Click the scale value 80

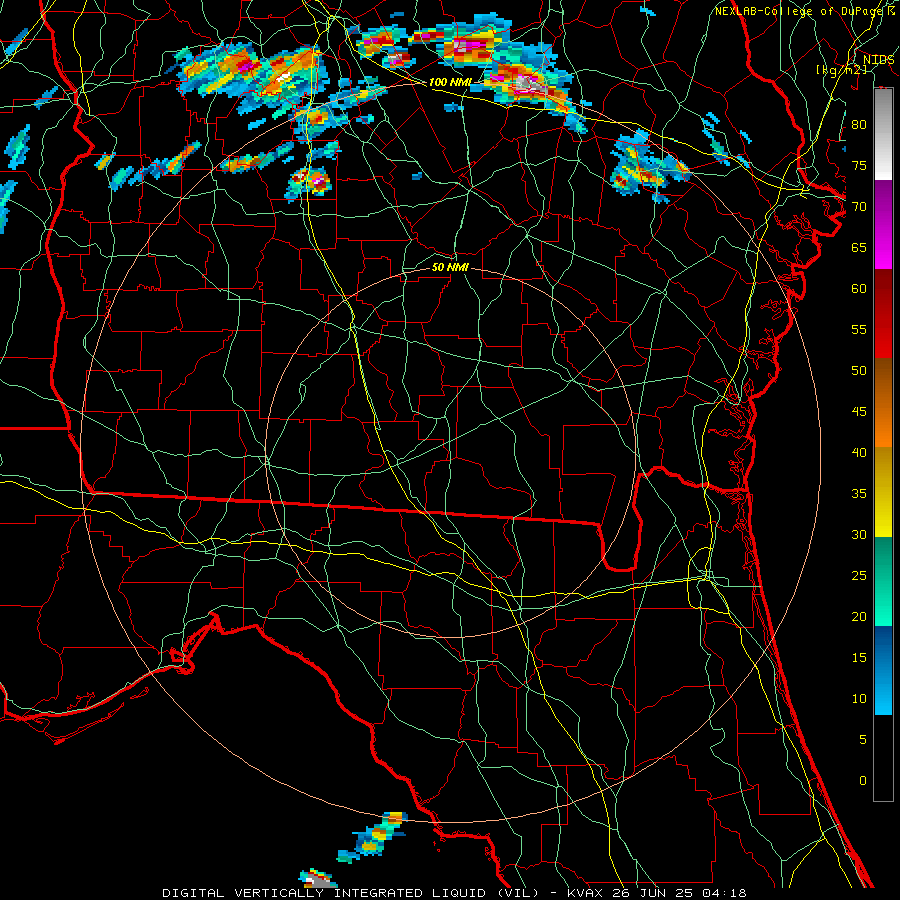click(859, 125)
